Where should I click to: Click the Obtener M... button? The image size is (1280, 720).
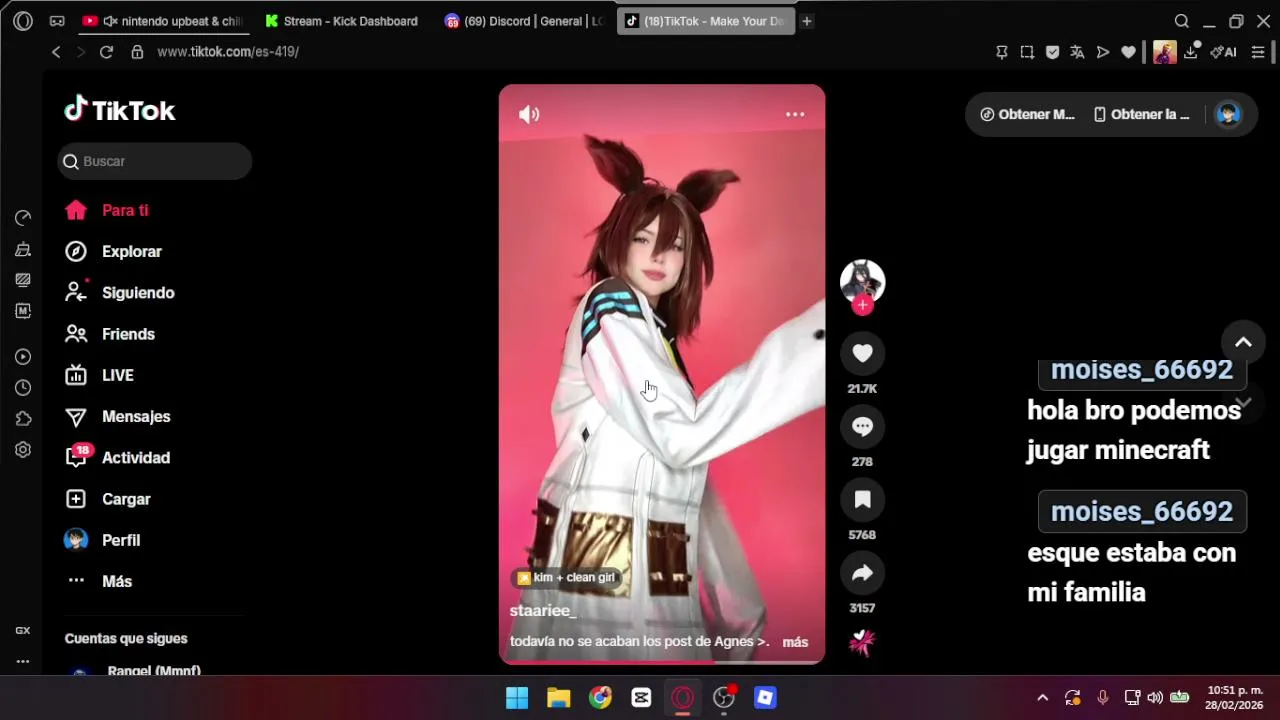pos(1027,114)
